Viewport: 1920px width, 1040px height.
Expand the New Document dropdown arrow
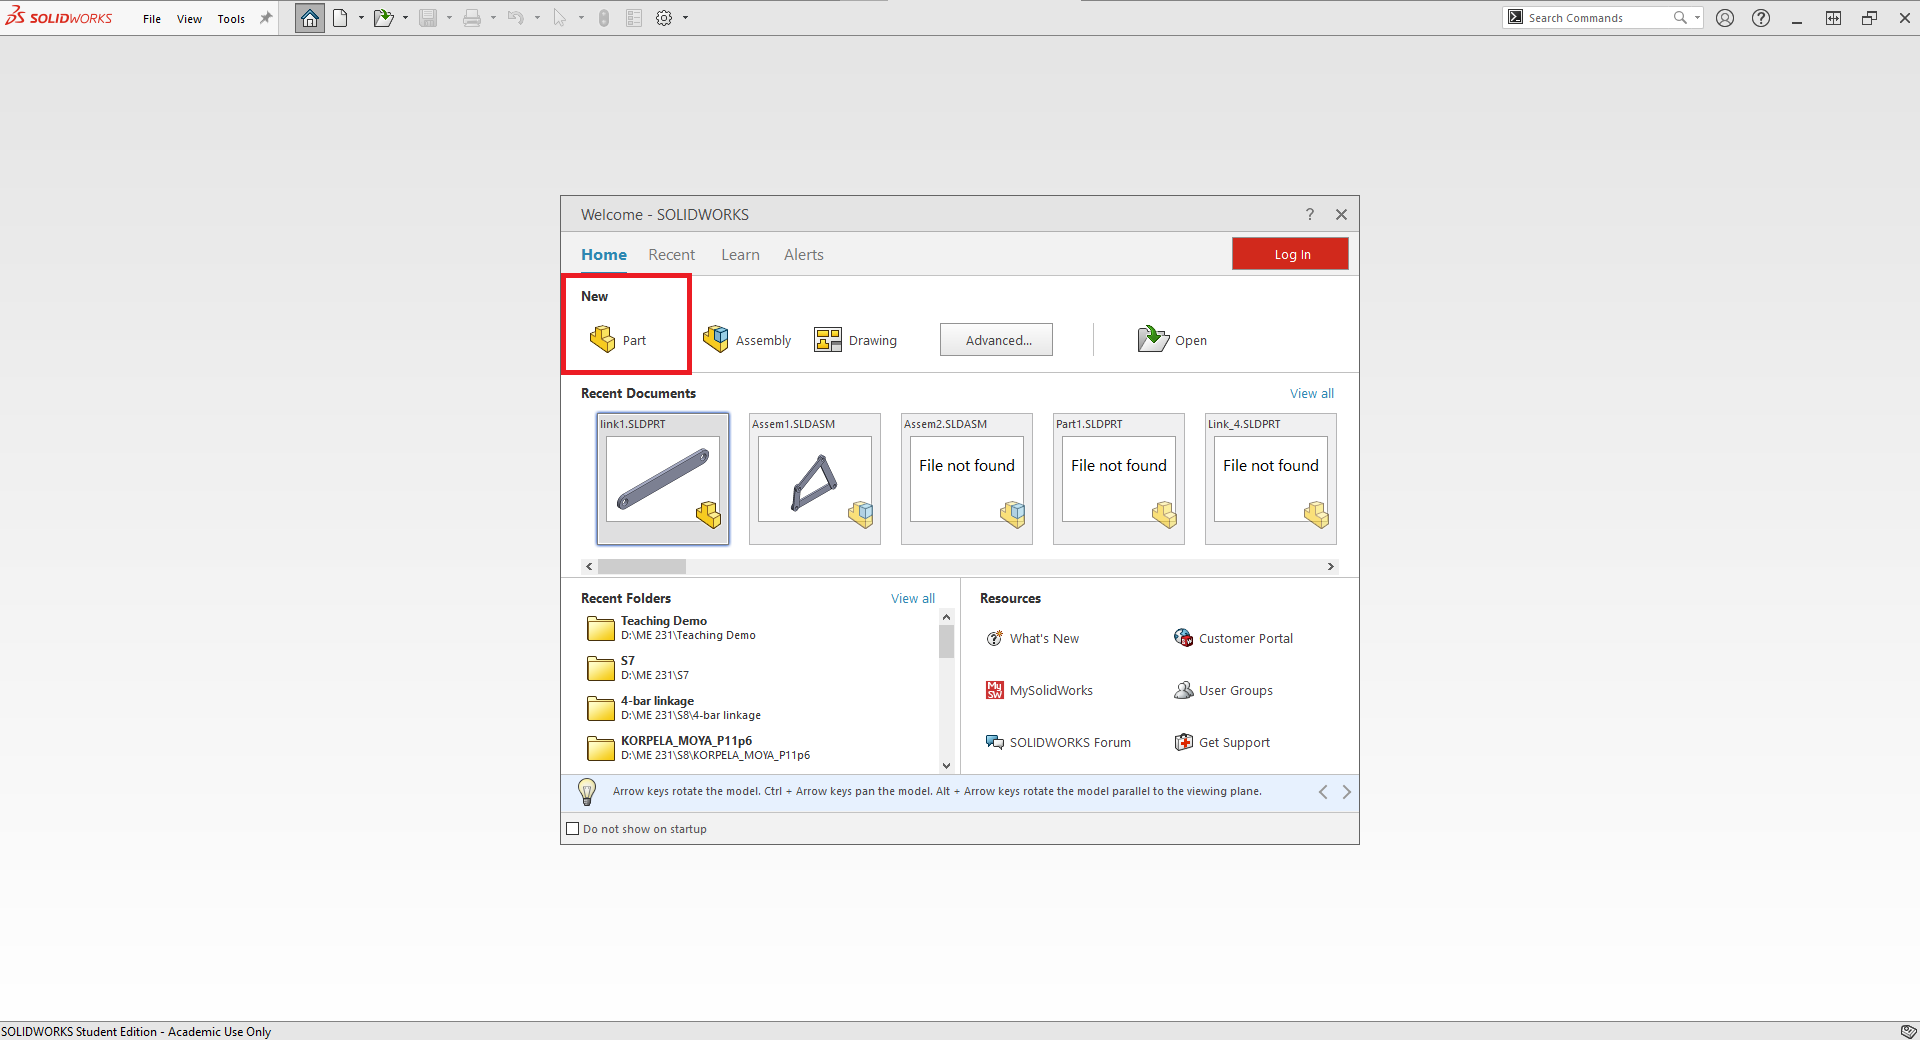pos(362,17)
